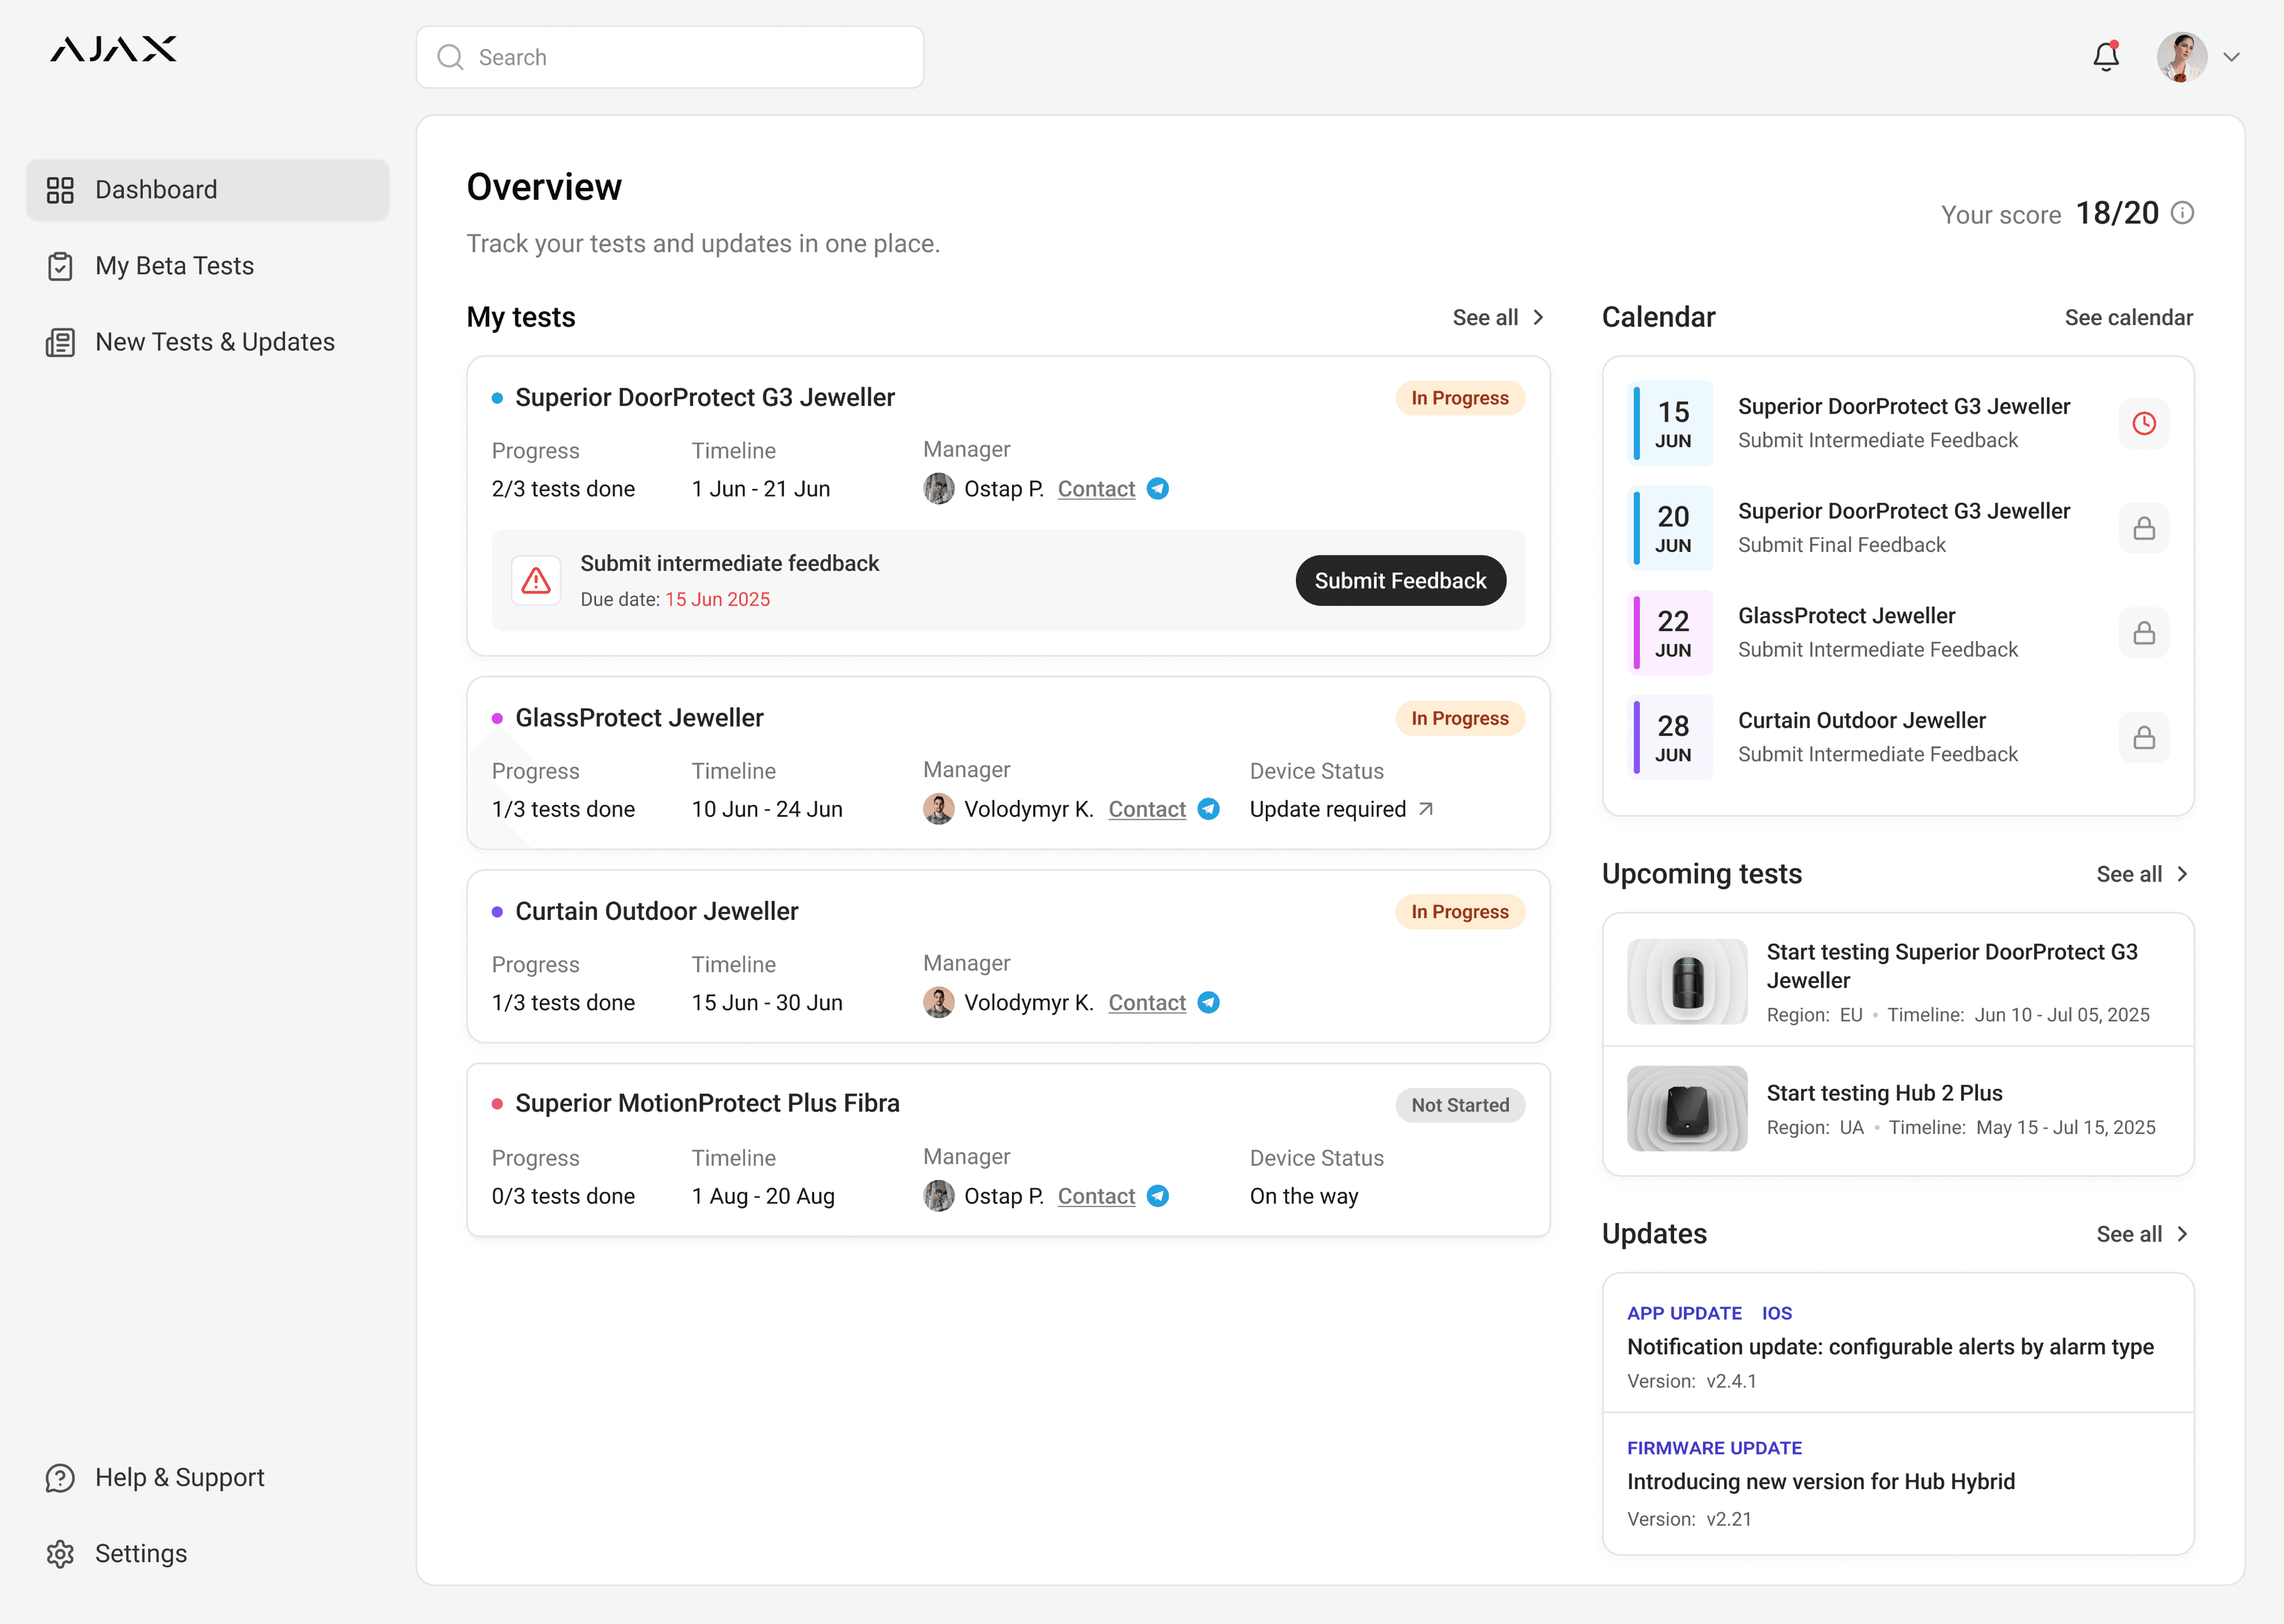Viewport: 2284px width, 1624px height.
Task: Click the chevron beside Upcoming tests See all
Action: 2182,875
